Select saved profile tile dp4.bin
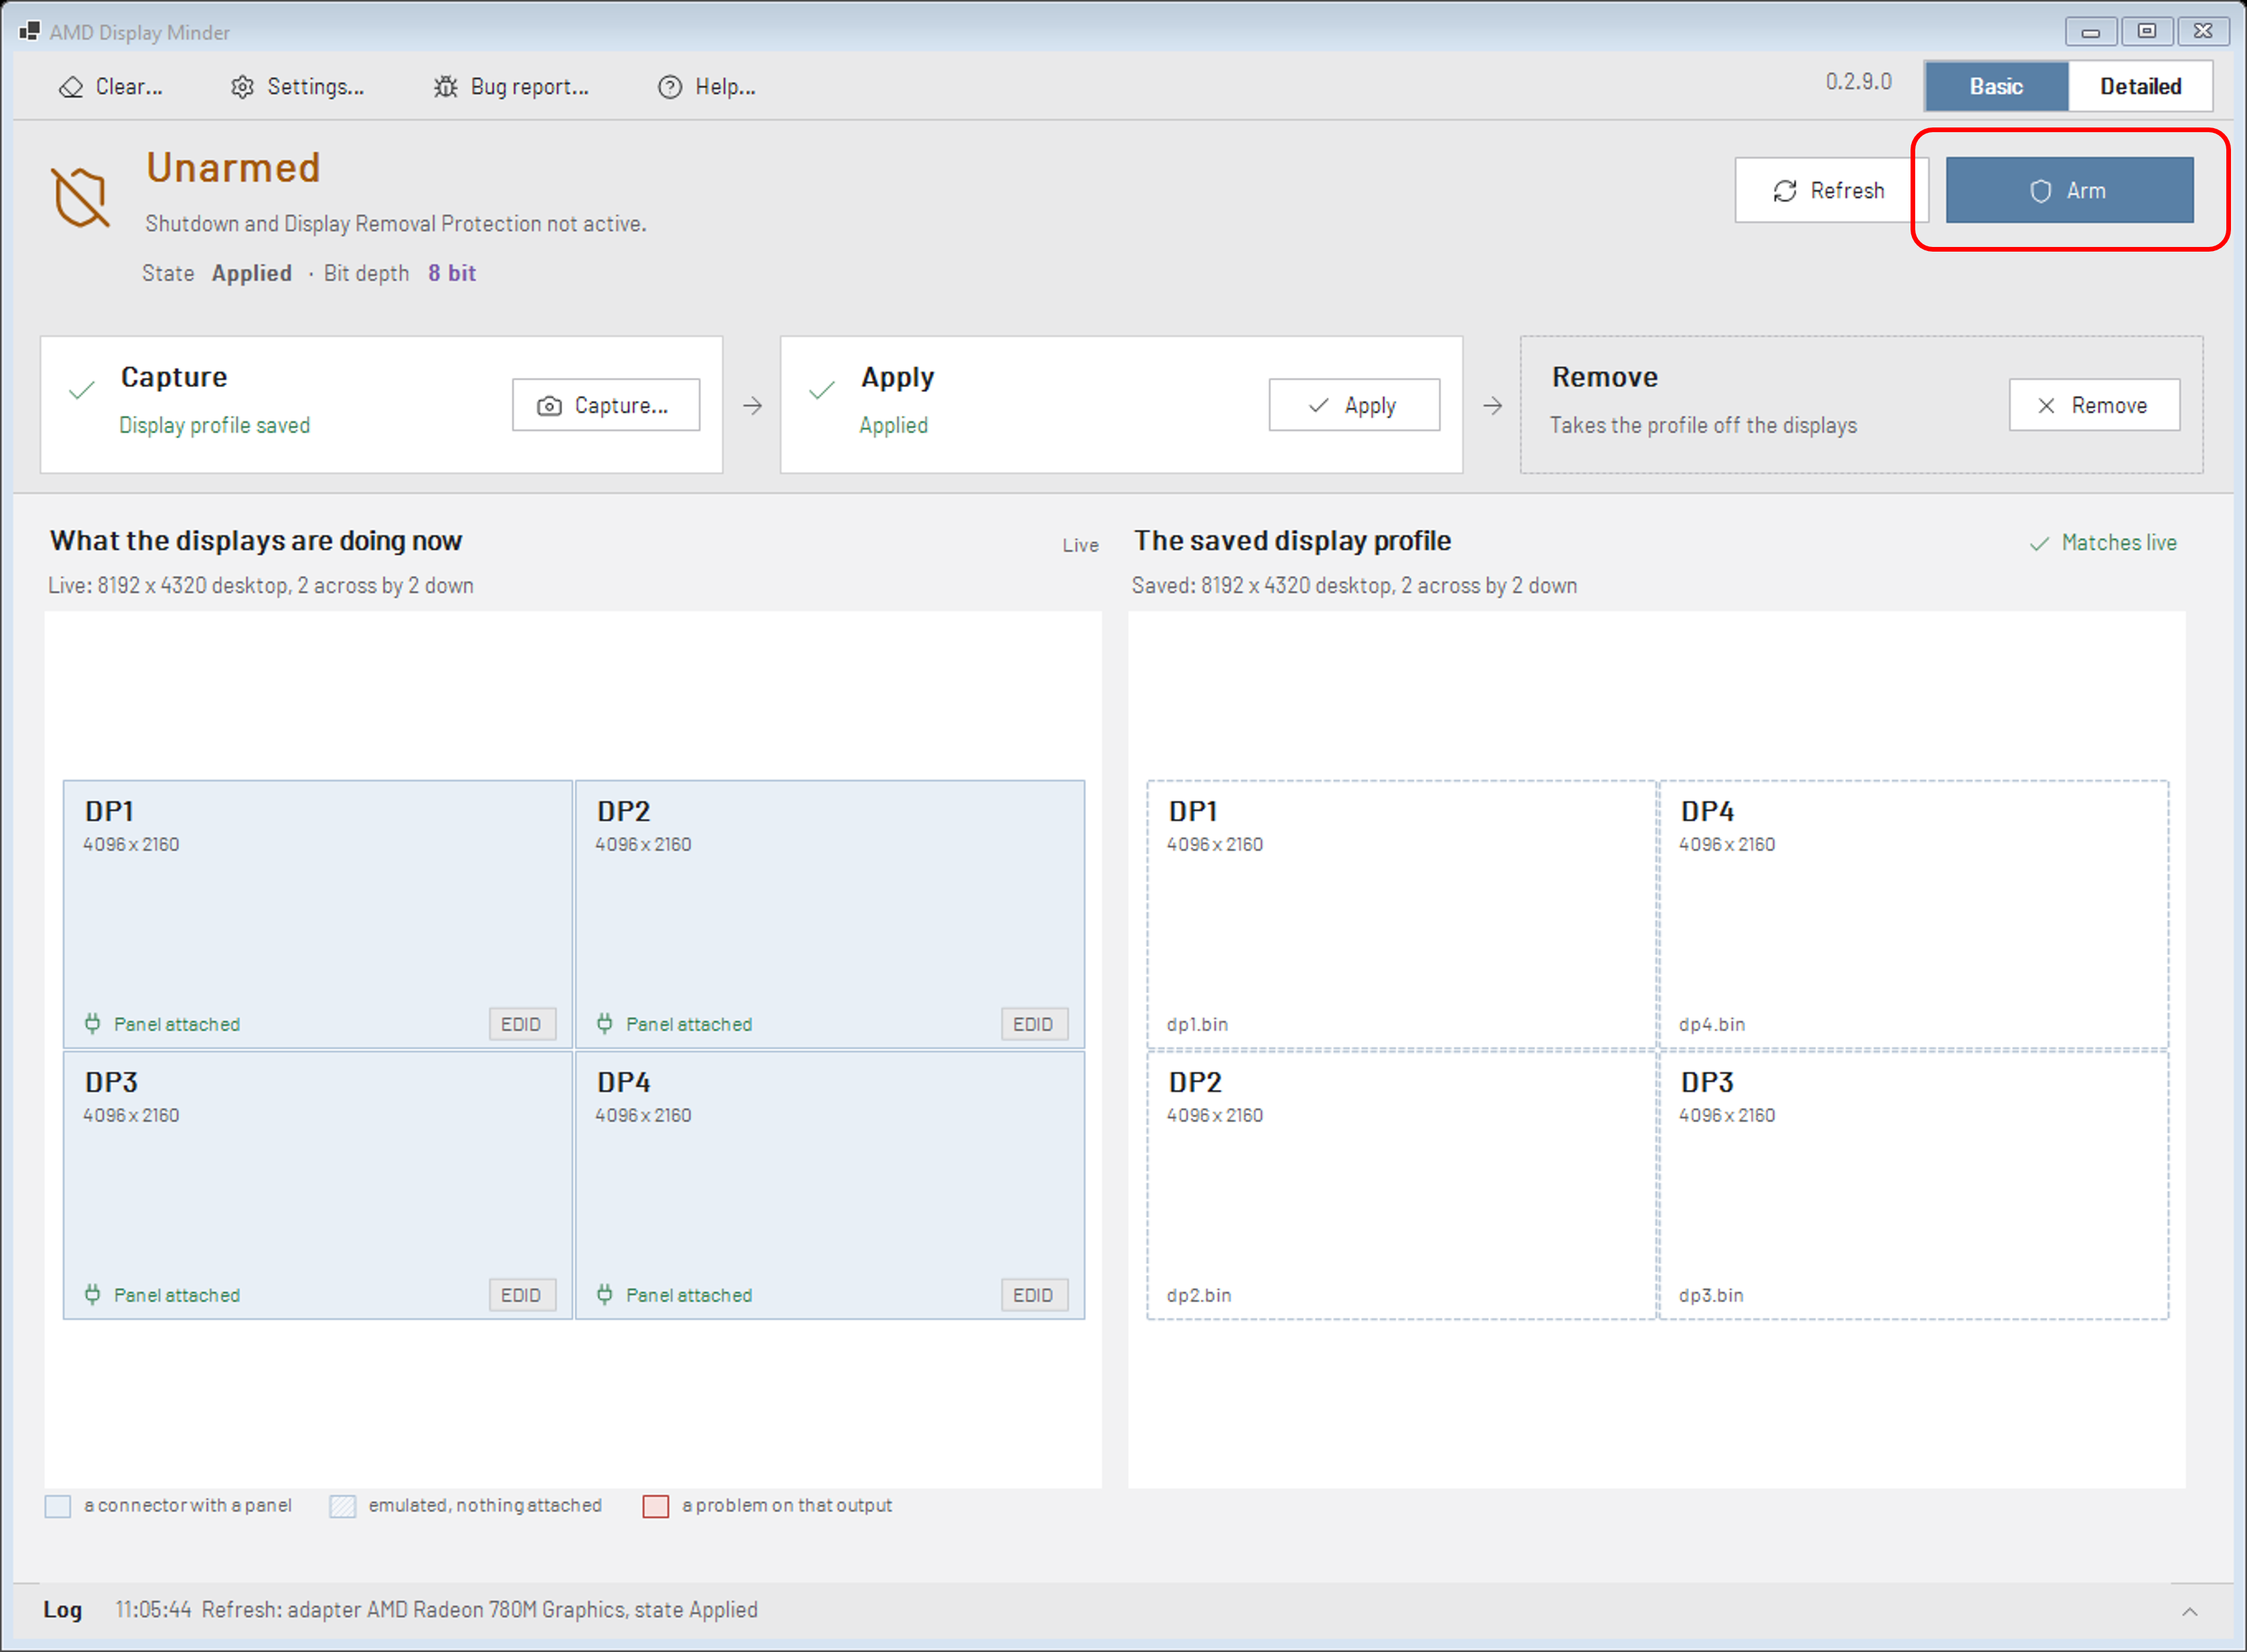Image resolution: width=2247 pixels, height=1652 pixels. 1914,914
